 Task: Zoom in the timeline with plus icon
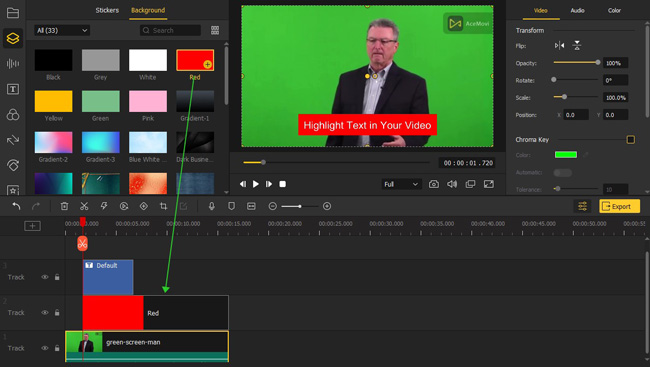click(x=327, y=206)
